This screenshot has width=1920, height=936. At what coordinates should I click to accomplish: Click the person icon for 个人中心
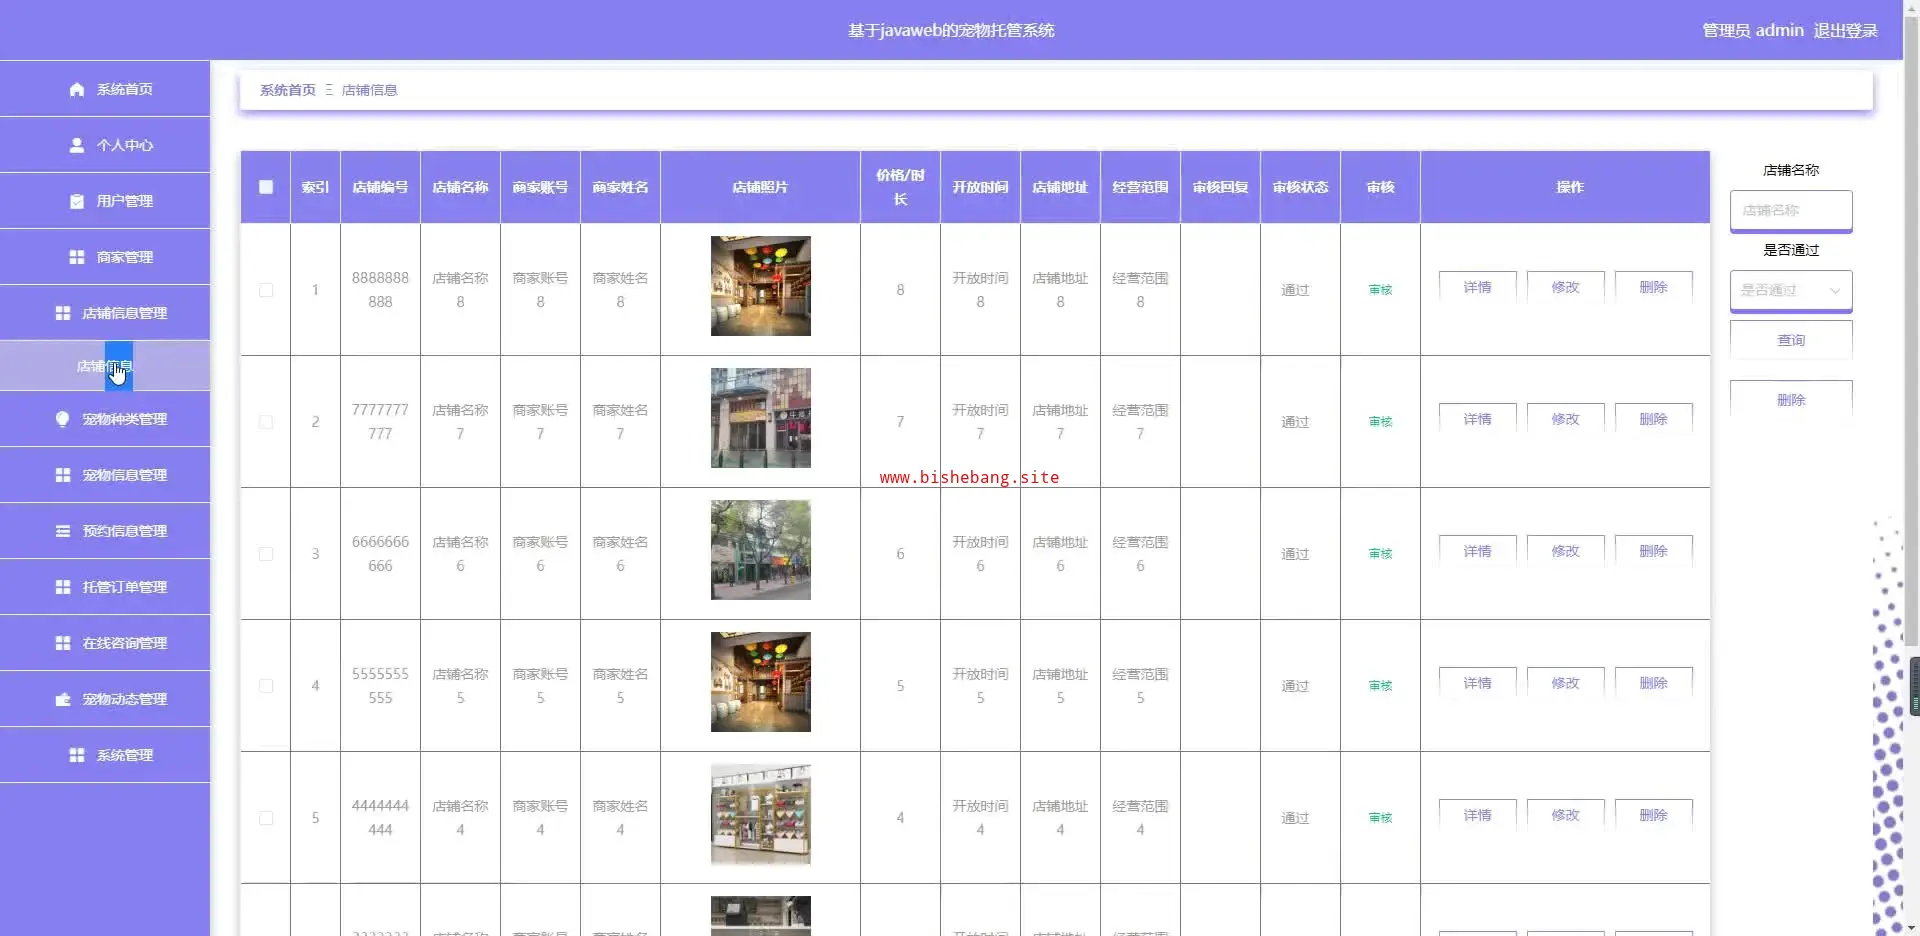coord(77,145)
